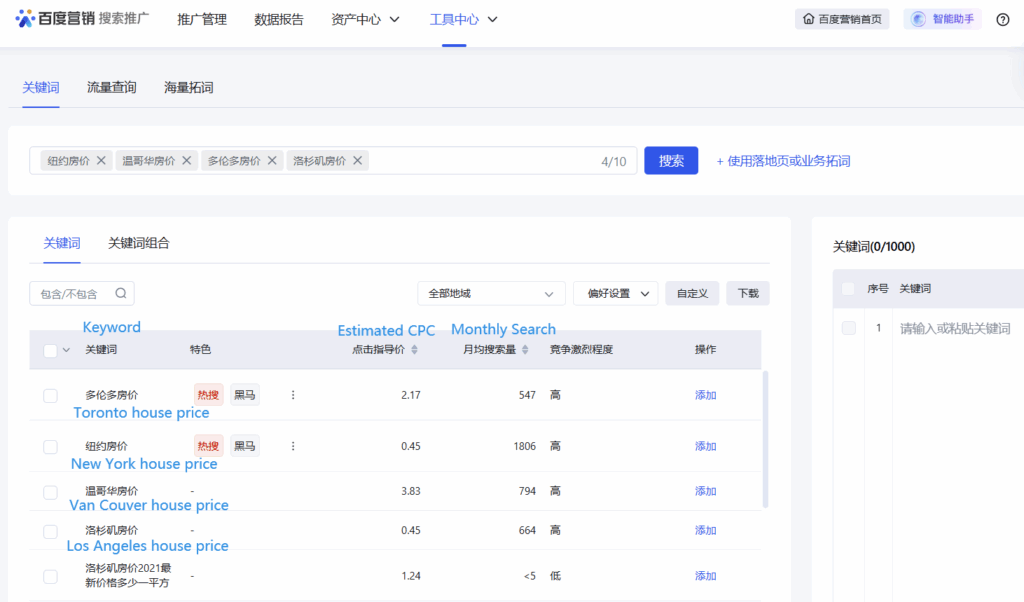Select the top 关键词 tab

pos(40,87)
